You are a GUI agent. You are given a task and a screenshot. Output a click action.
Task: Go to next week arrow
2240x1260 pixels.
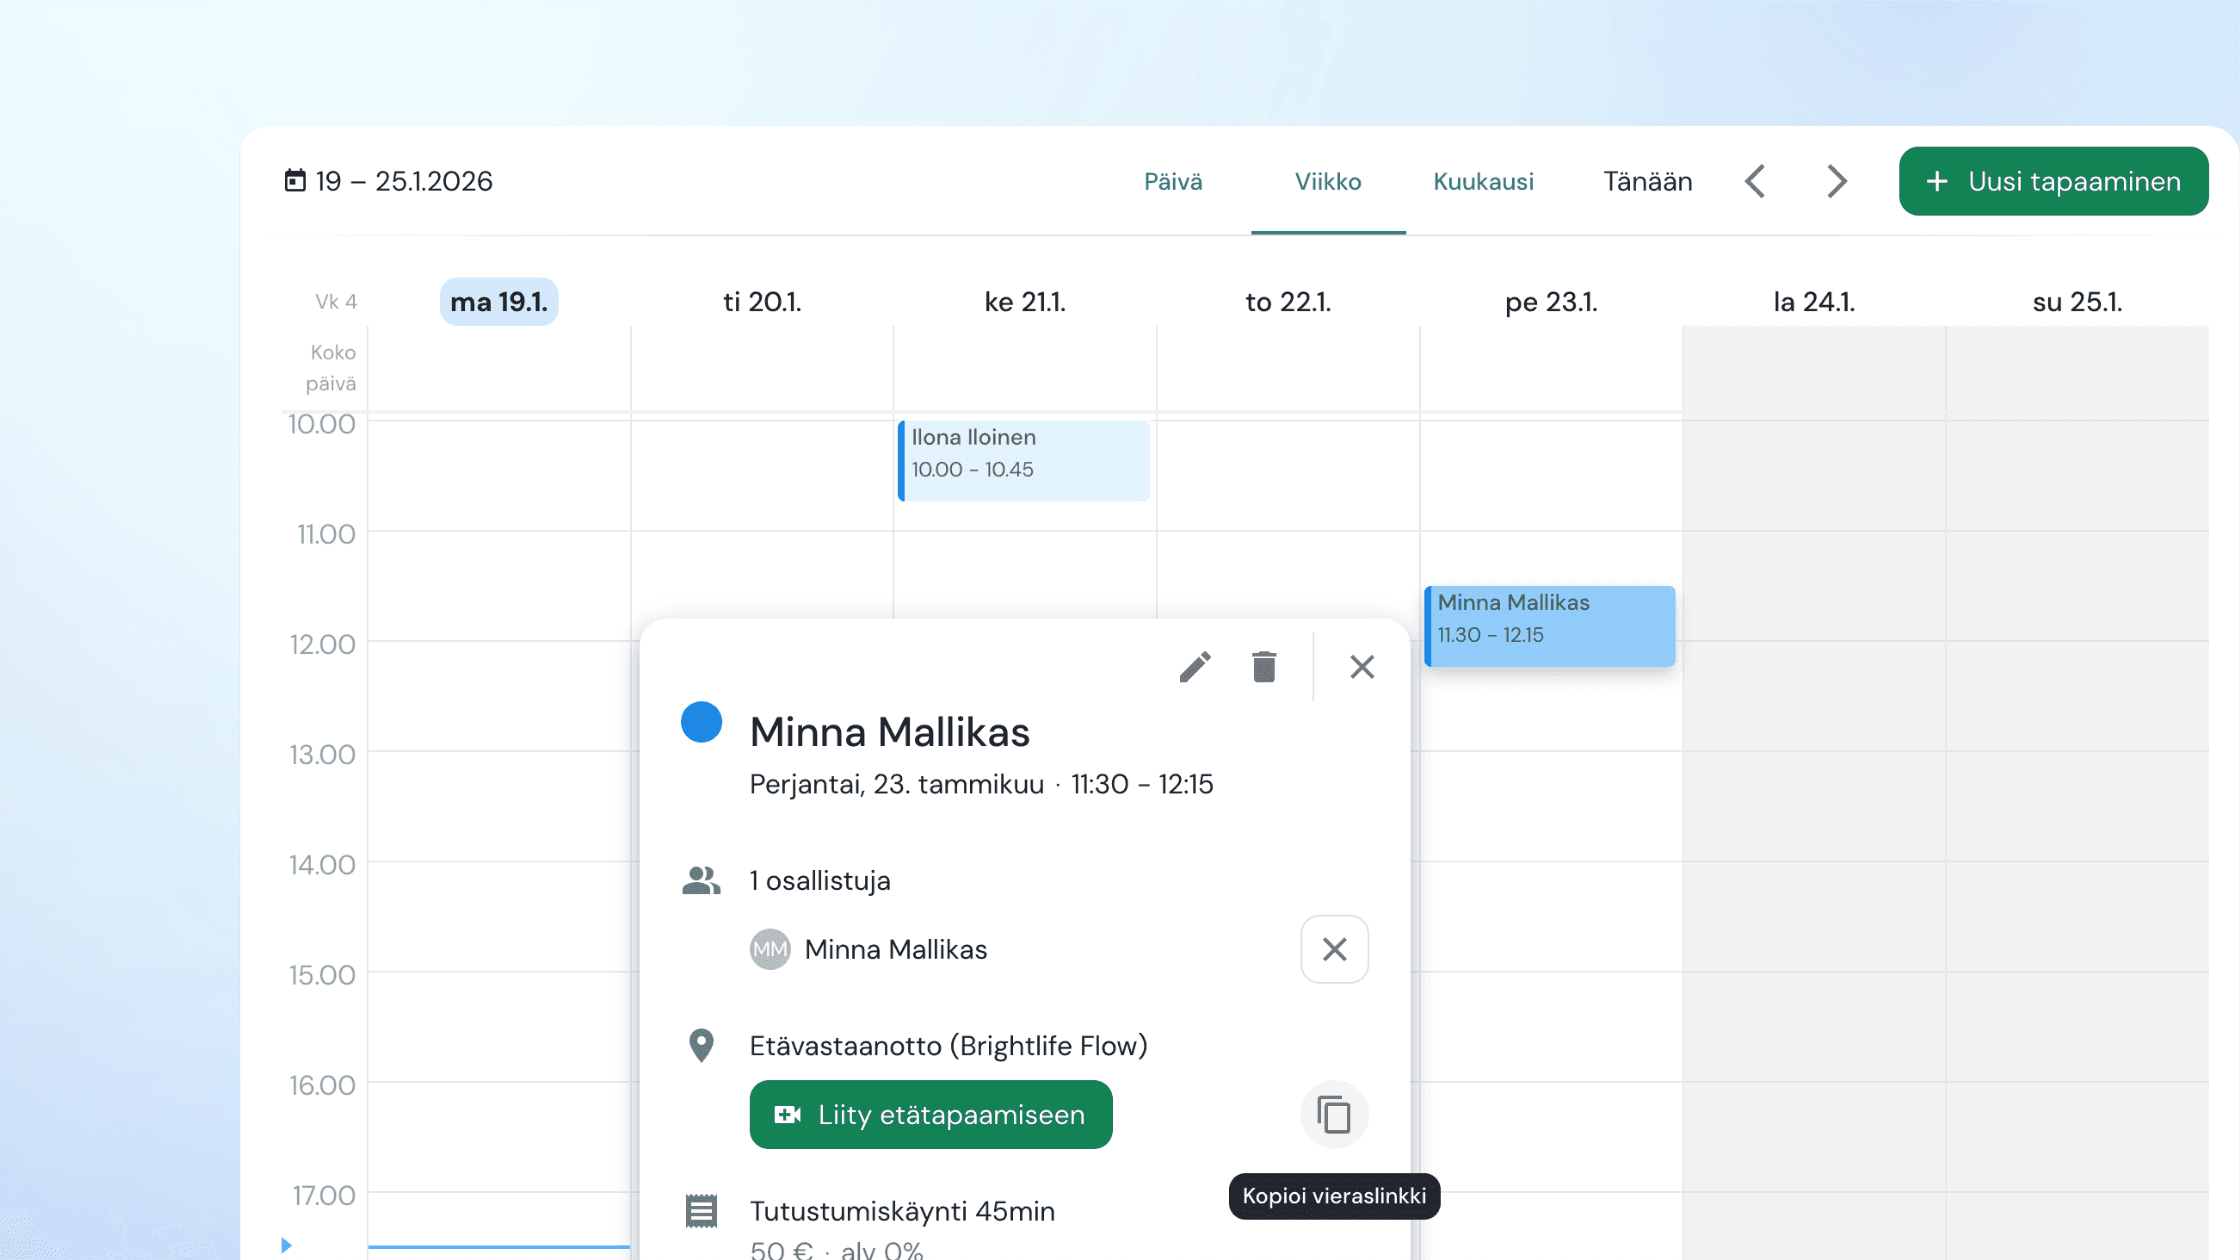click(x=1836, y=181)
